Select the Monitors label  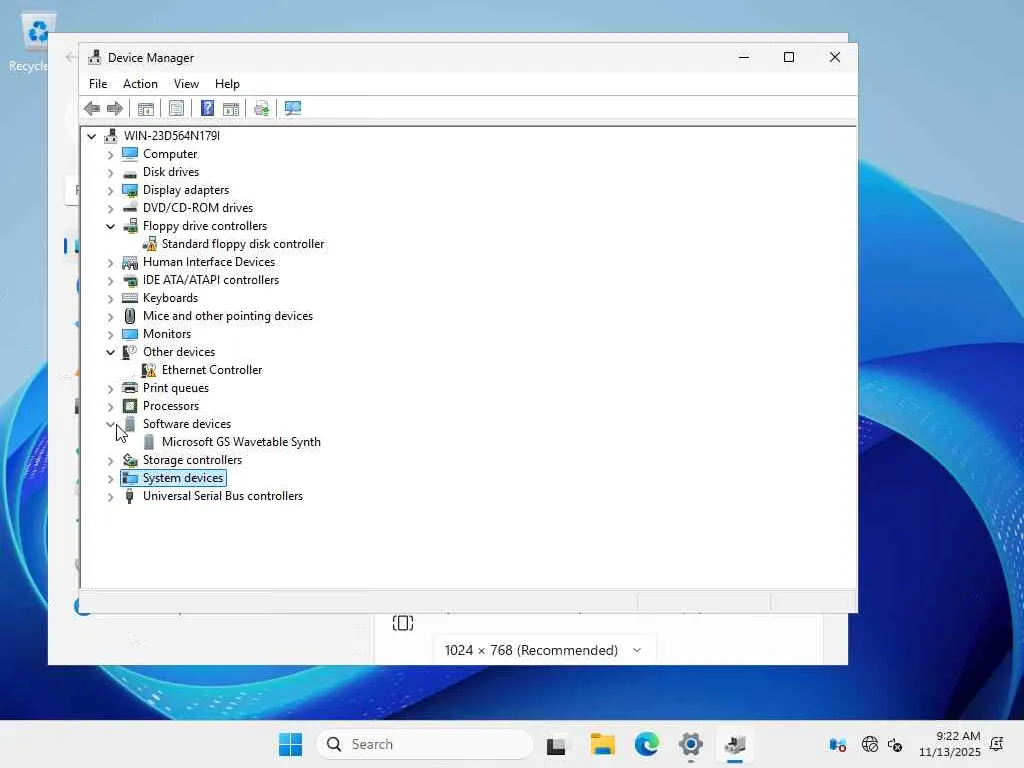click(x=167, y=334)
